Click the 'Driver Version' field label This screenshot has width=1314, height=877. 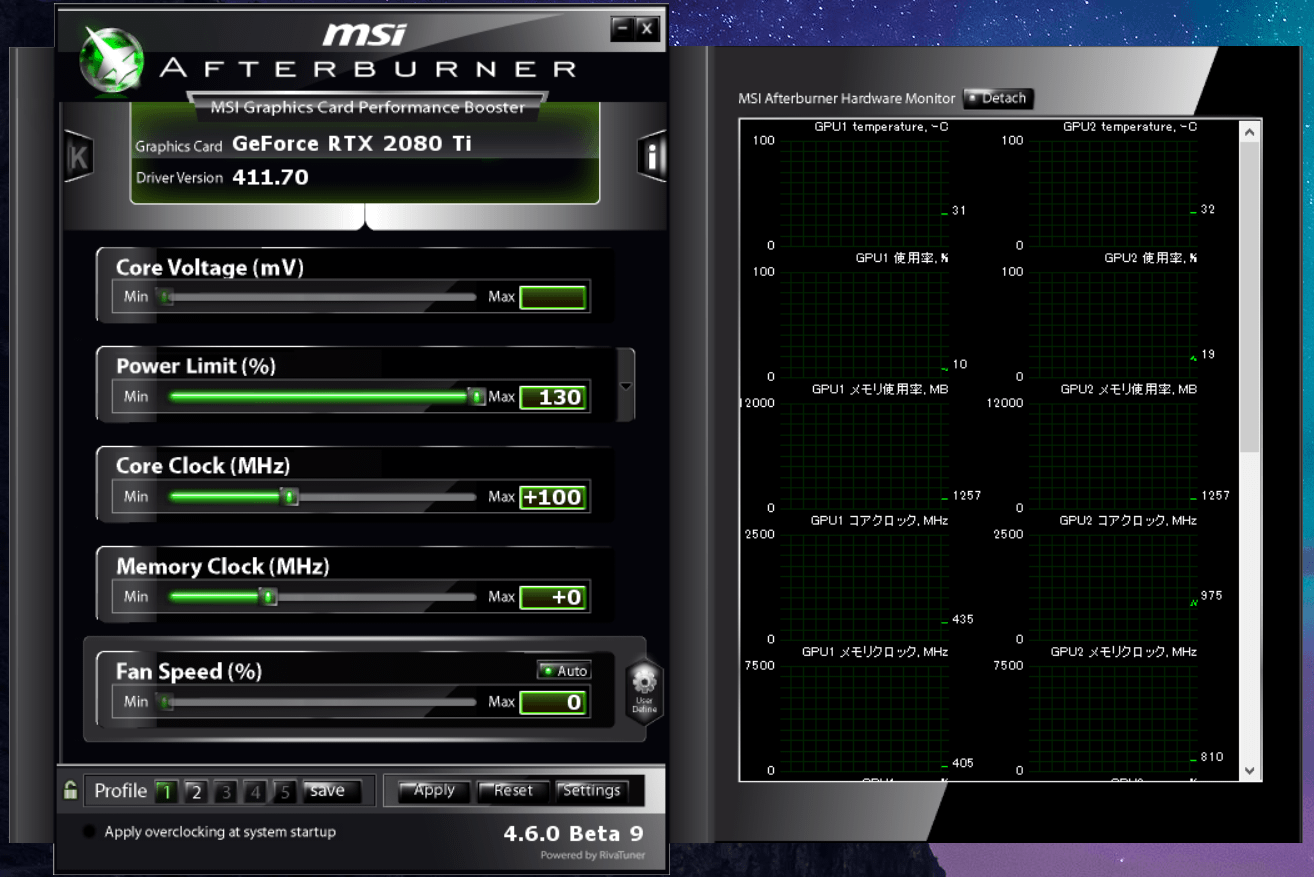180,178
